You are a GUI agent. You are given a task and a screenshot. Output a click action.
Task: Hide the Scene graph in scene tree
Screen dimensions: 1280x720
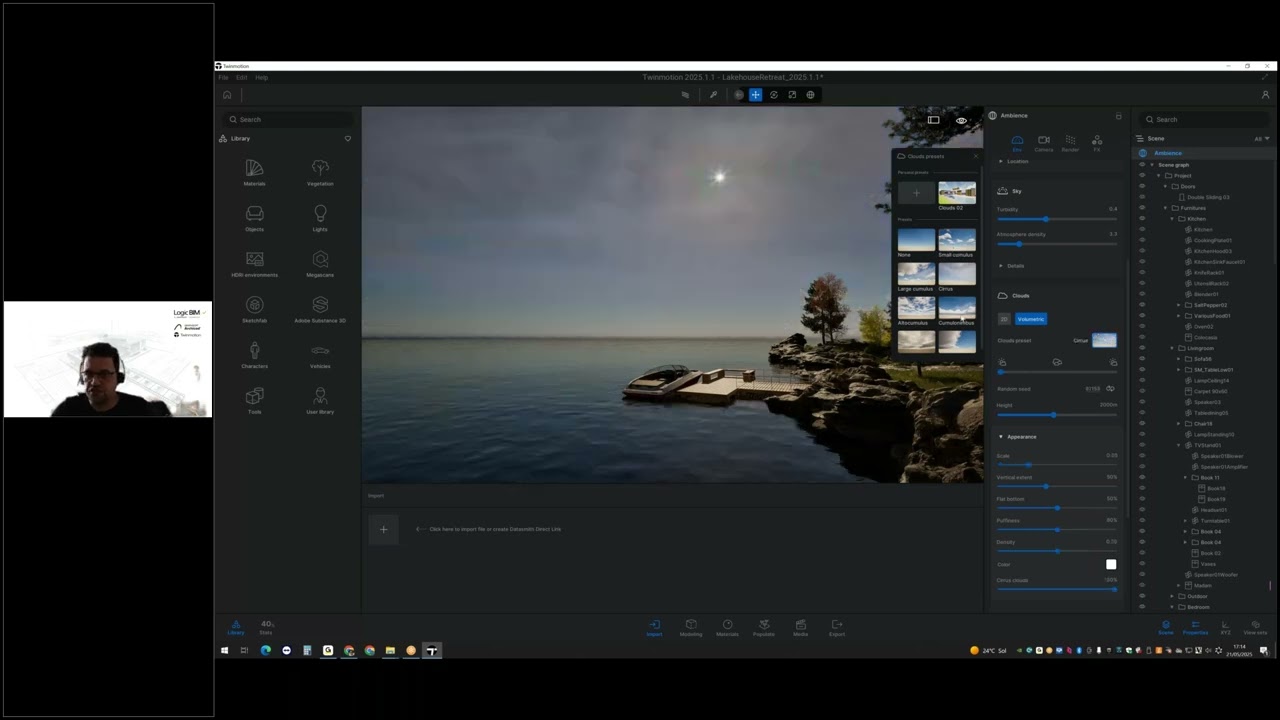1142,164
